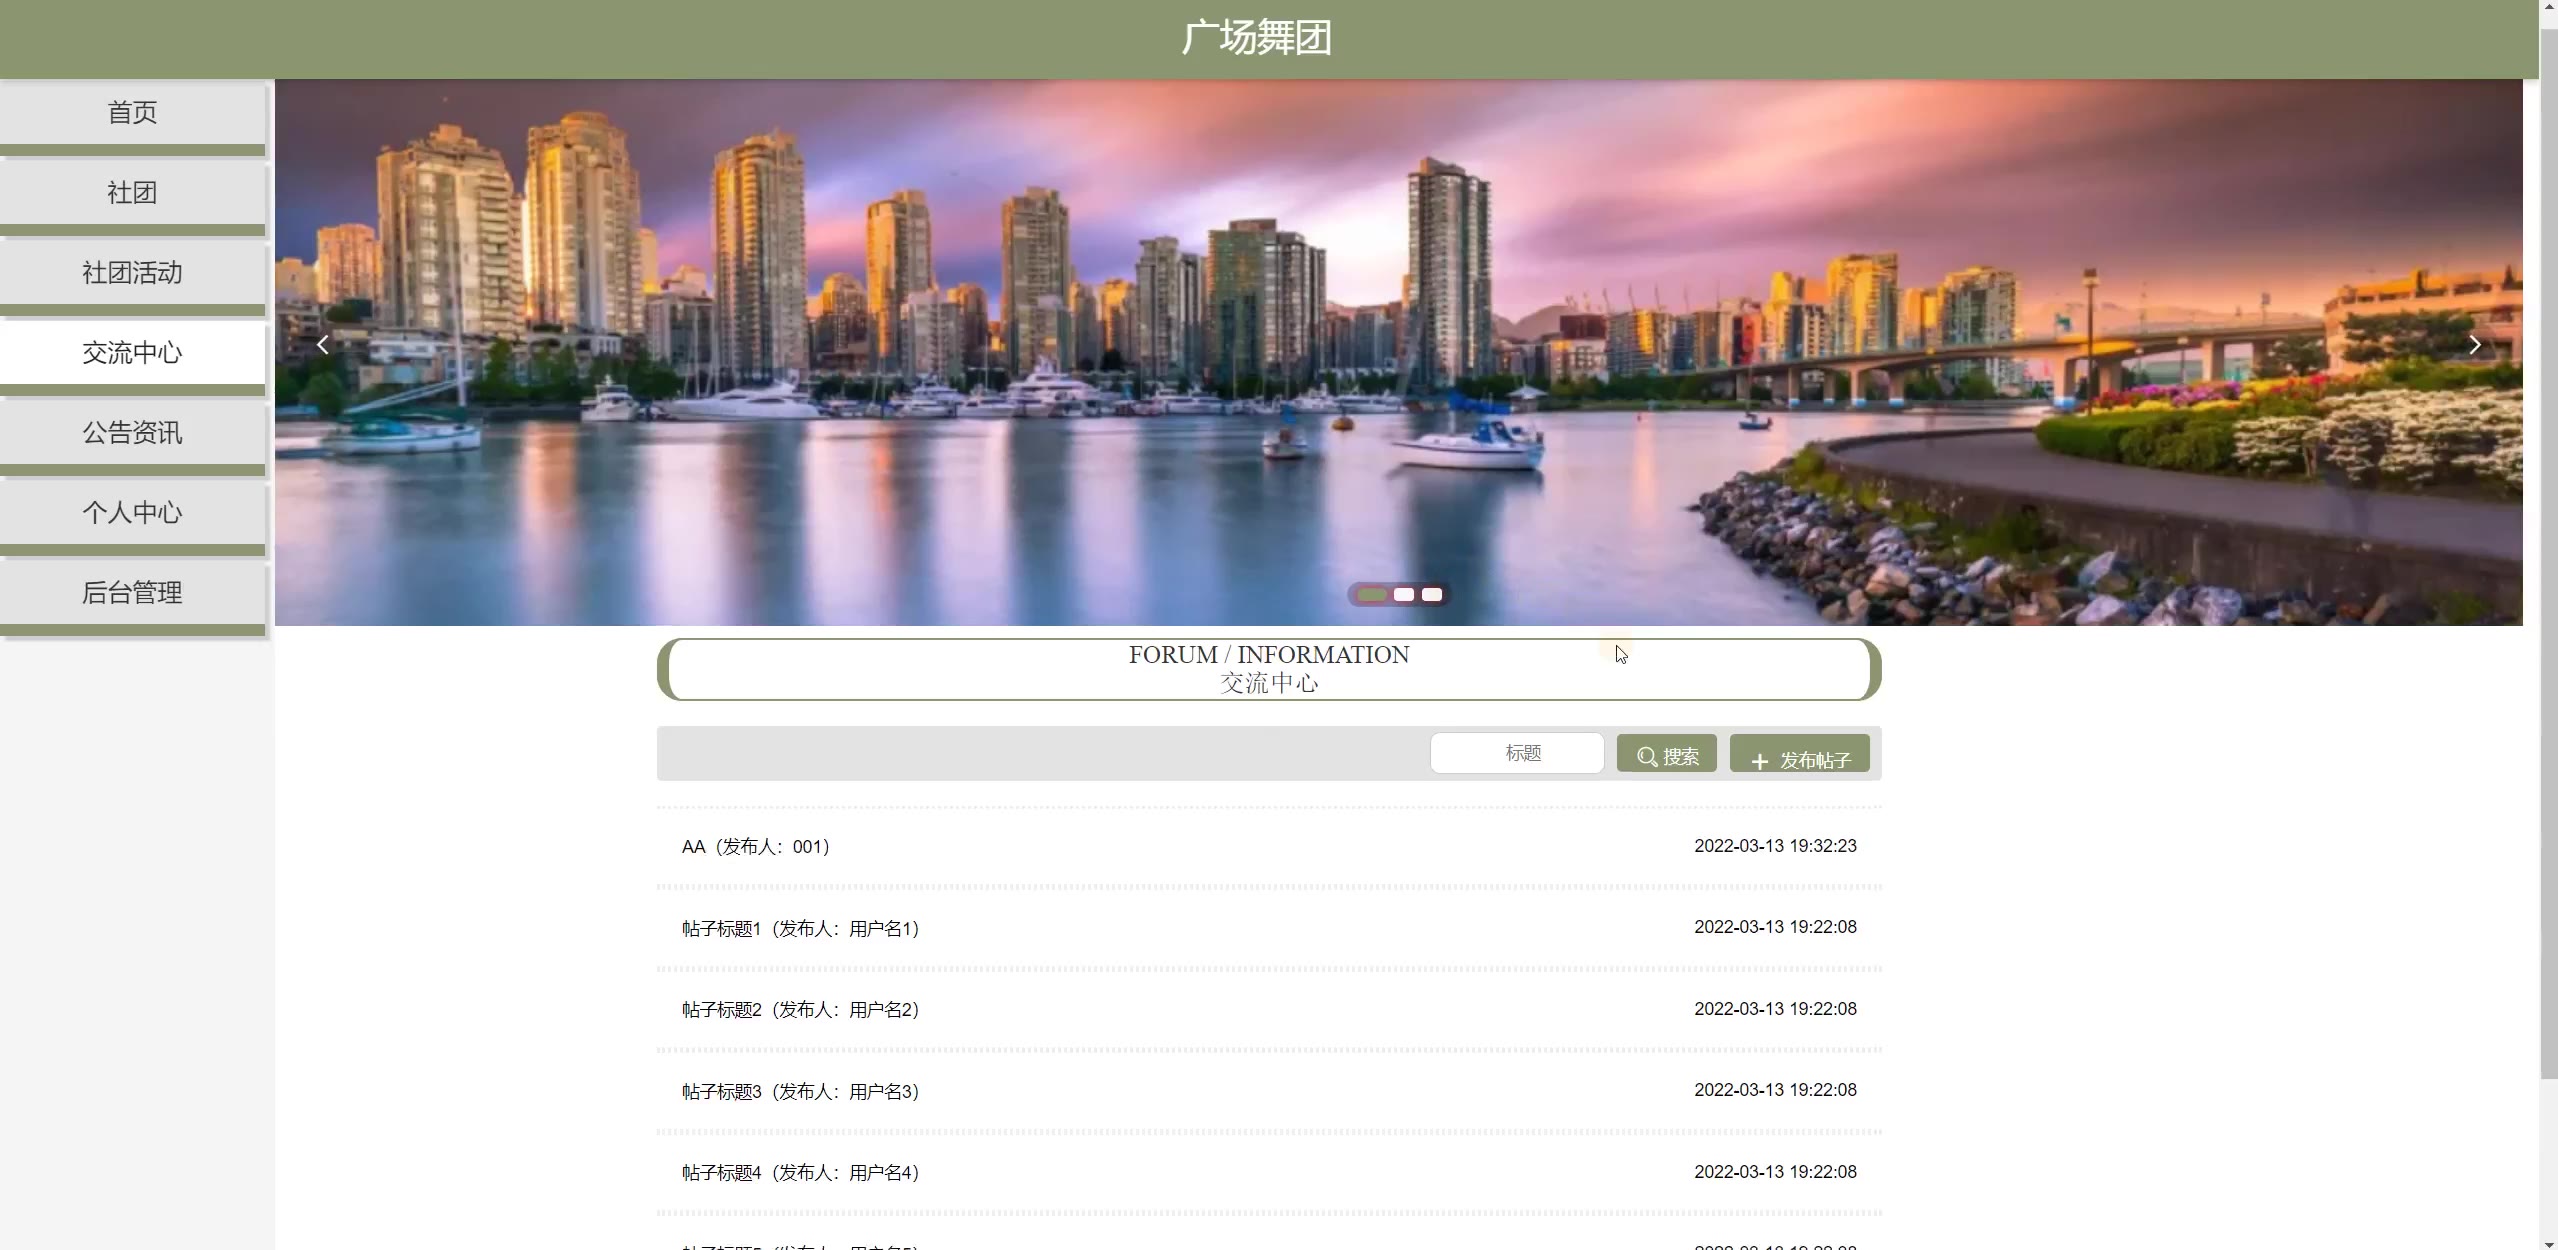Image resolution: width=2558 pixels, height=1250 pixels.
Task: Open the 社团活动 page
Action: (132, 273)
